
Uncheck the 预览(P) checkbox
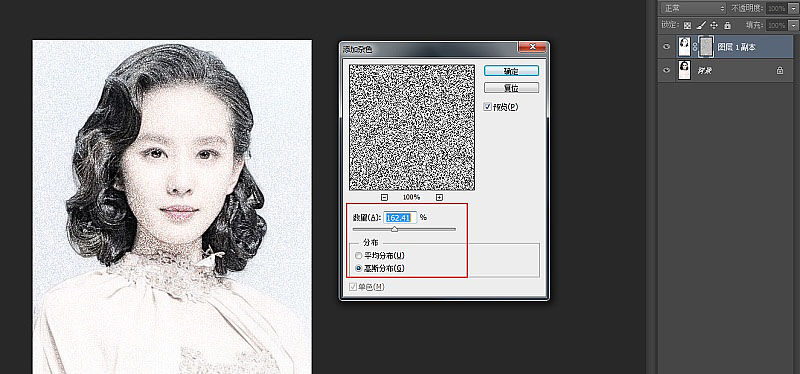click(488, 107)
